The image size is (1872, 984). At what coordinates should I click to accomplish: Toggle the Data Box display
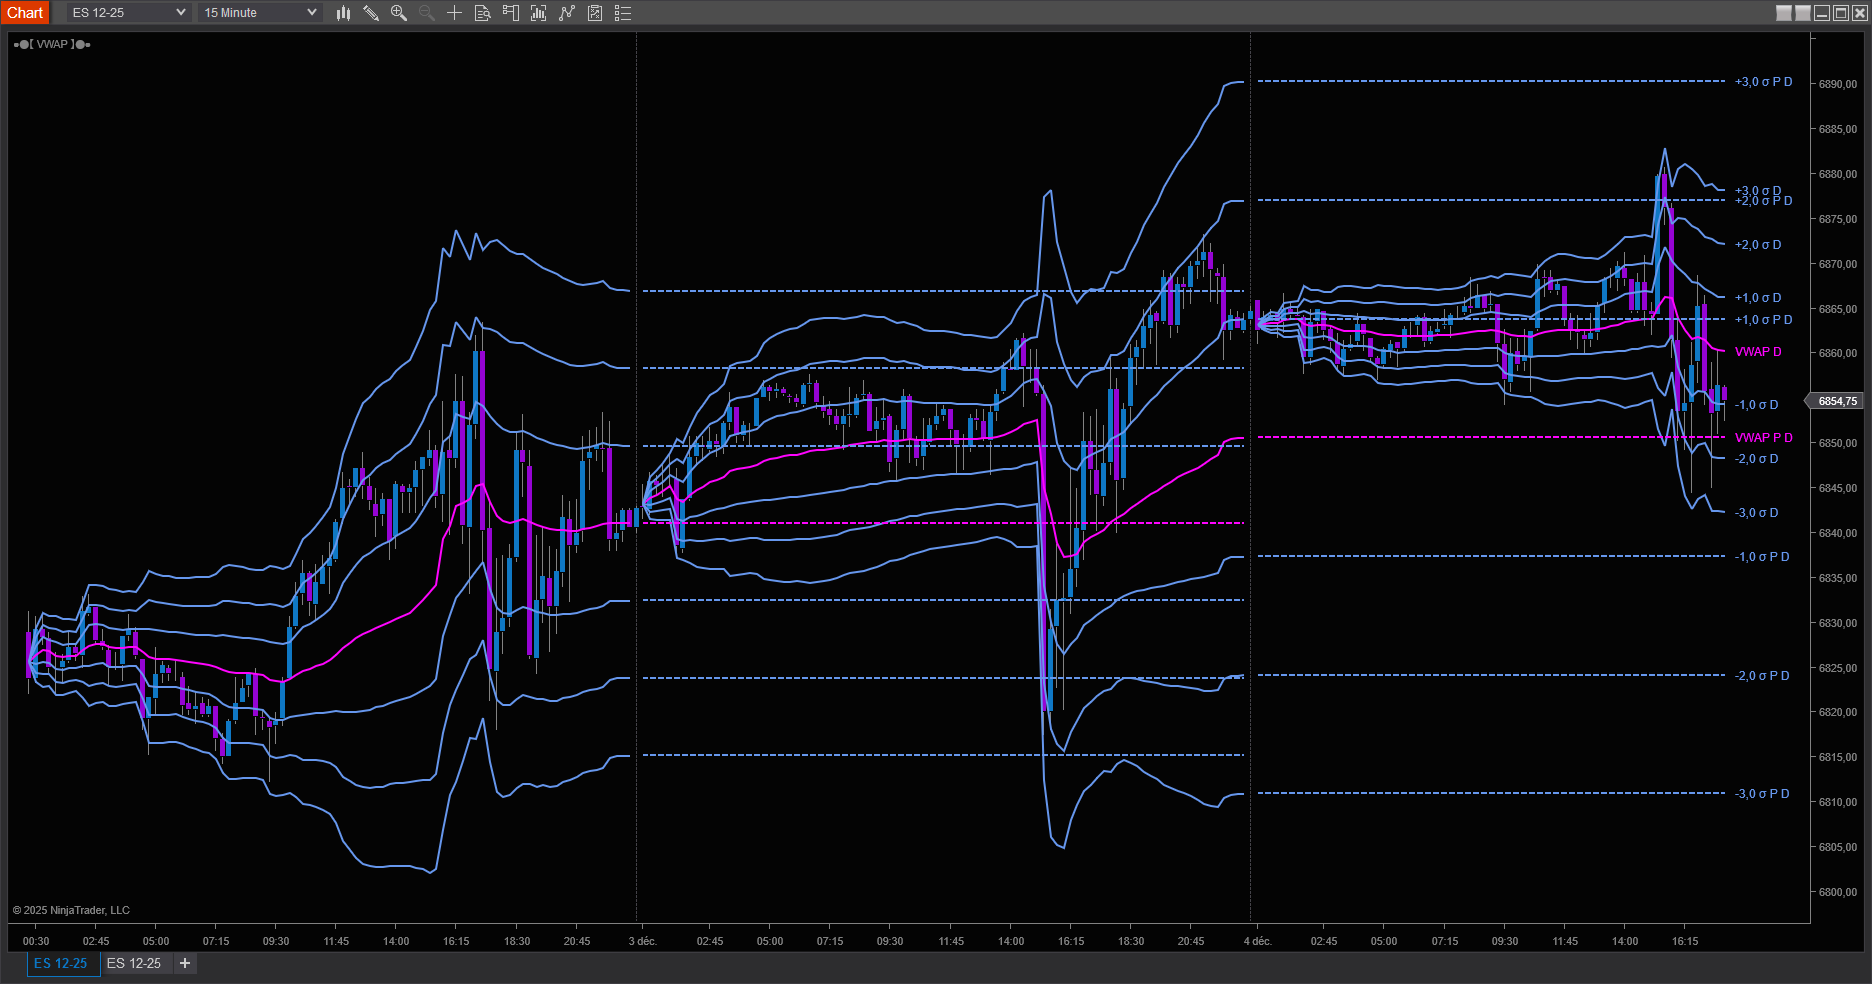point(483,13)
